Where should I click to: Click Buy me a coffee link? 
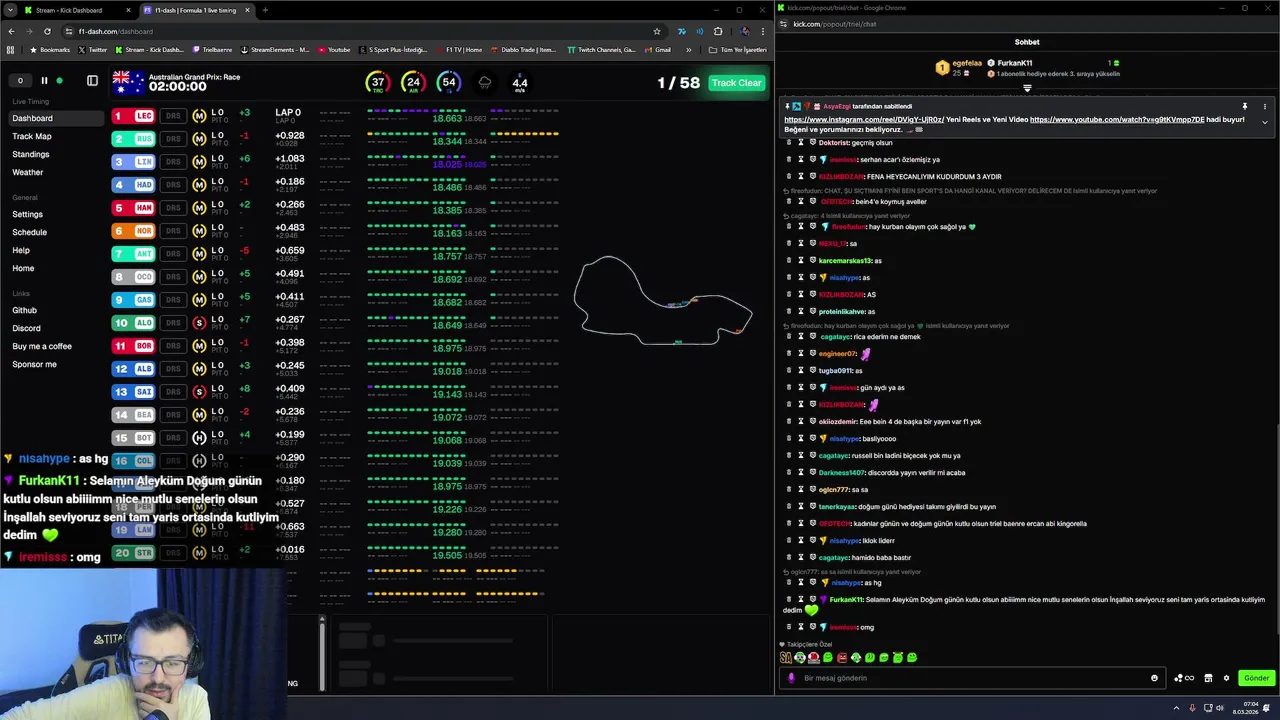tap(42, 346)
